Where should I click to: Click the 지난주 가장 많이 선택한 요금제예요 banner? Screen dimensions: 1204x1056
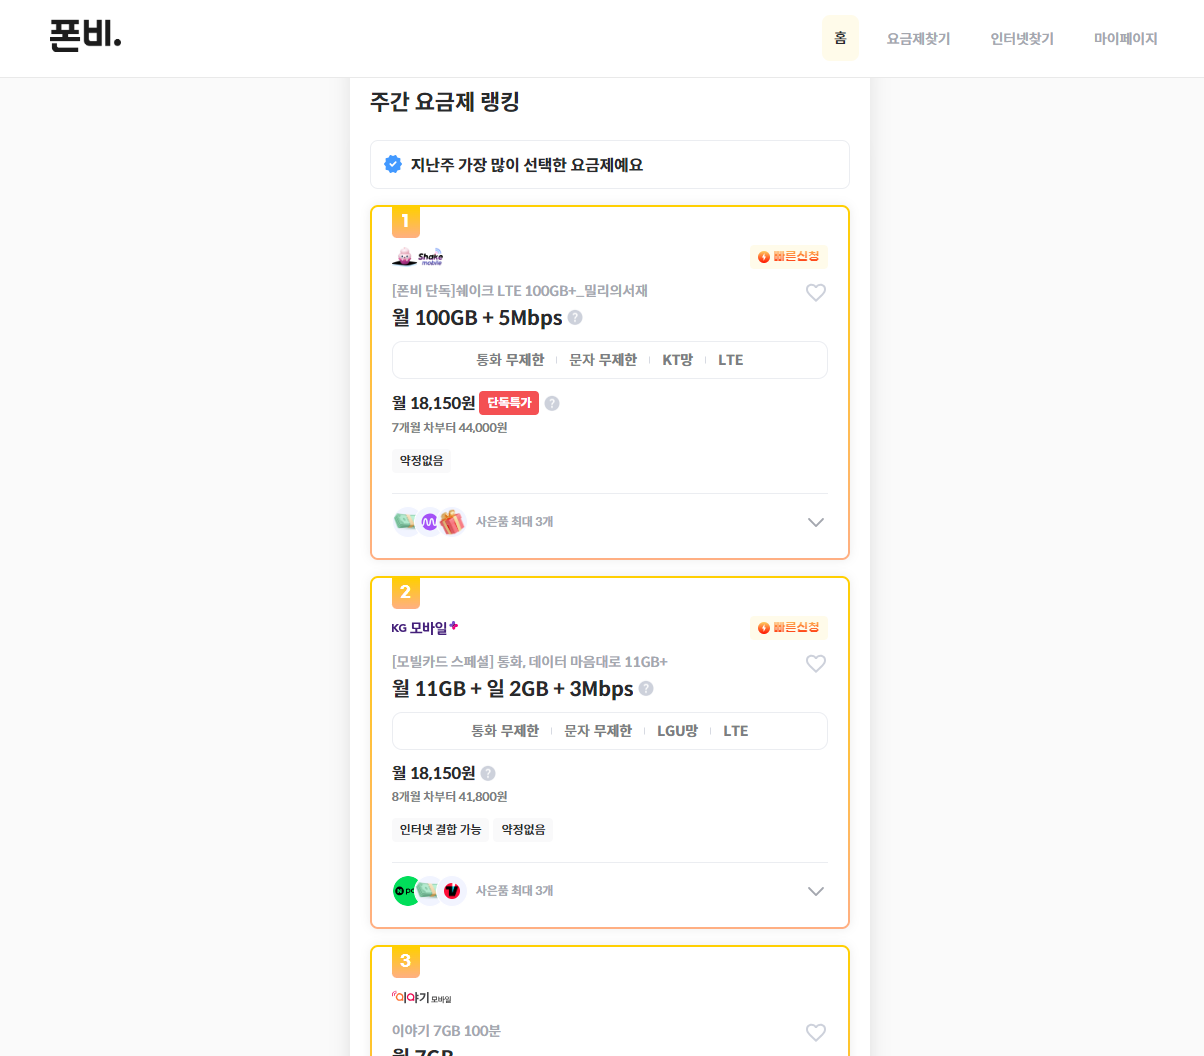point(610,164)
